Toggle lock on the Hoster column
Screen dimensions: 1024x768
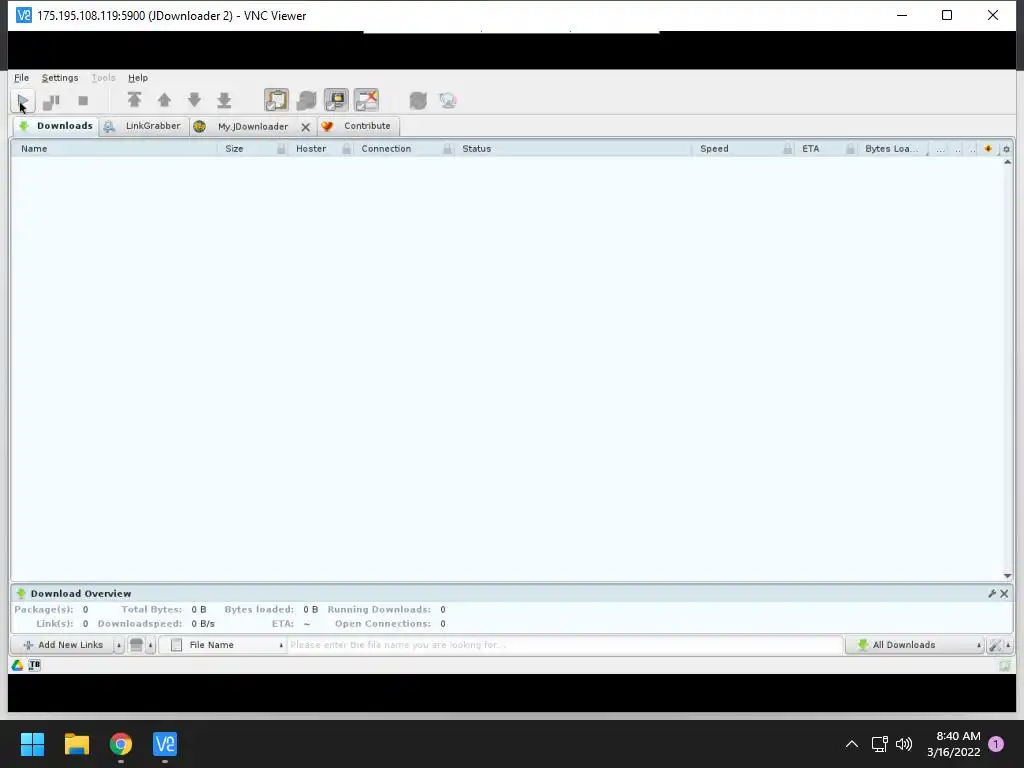tap(347, 149)
